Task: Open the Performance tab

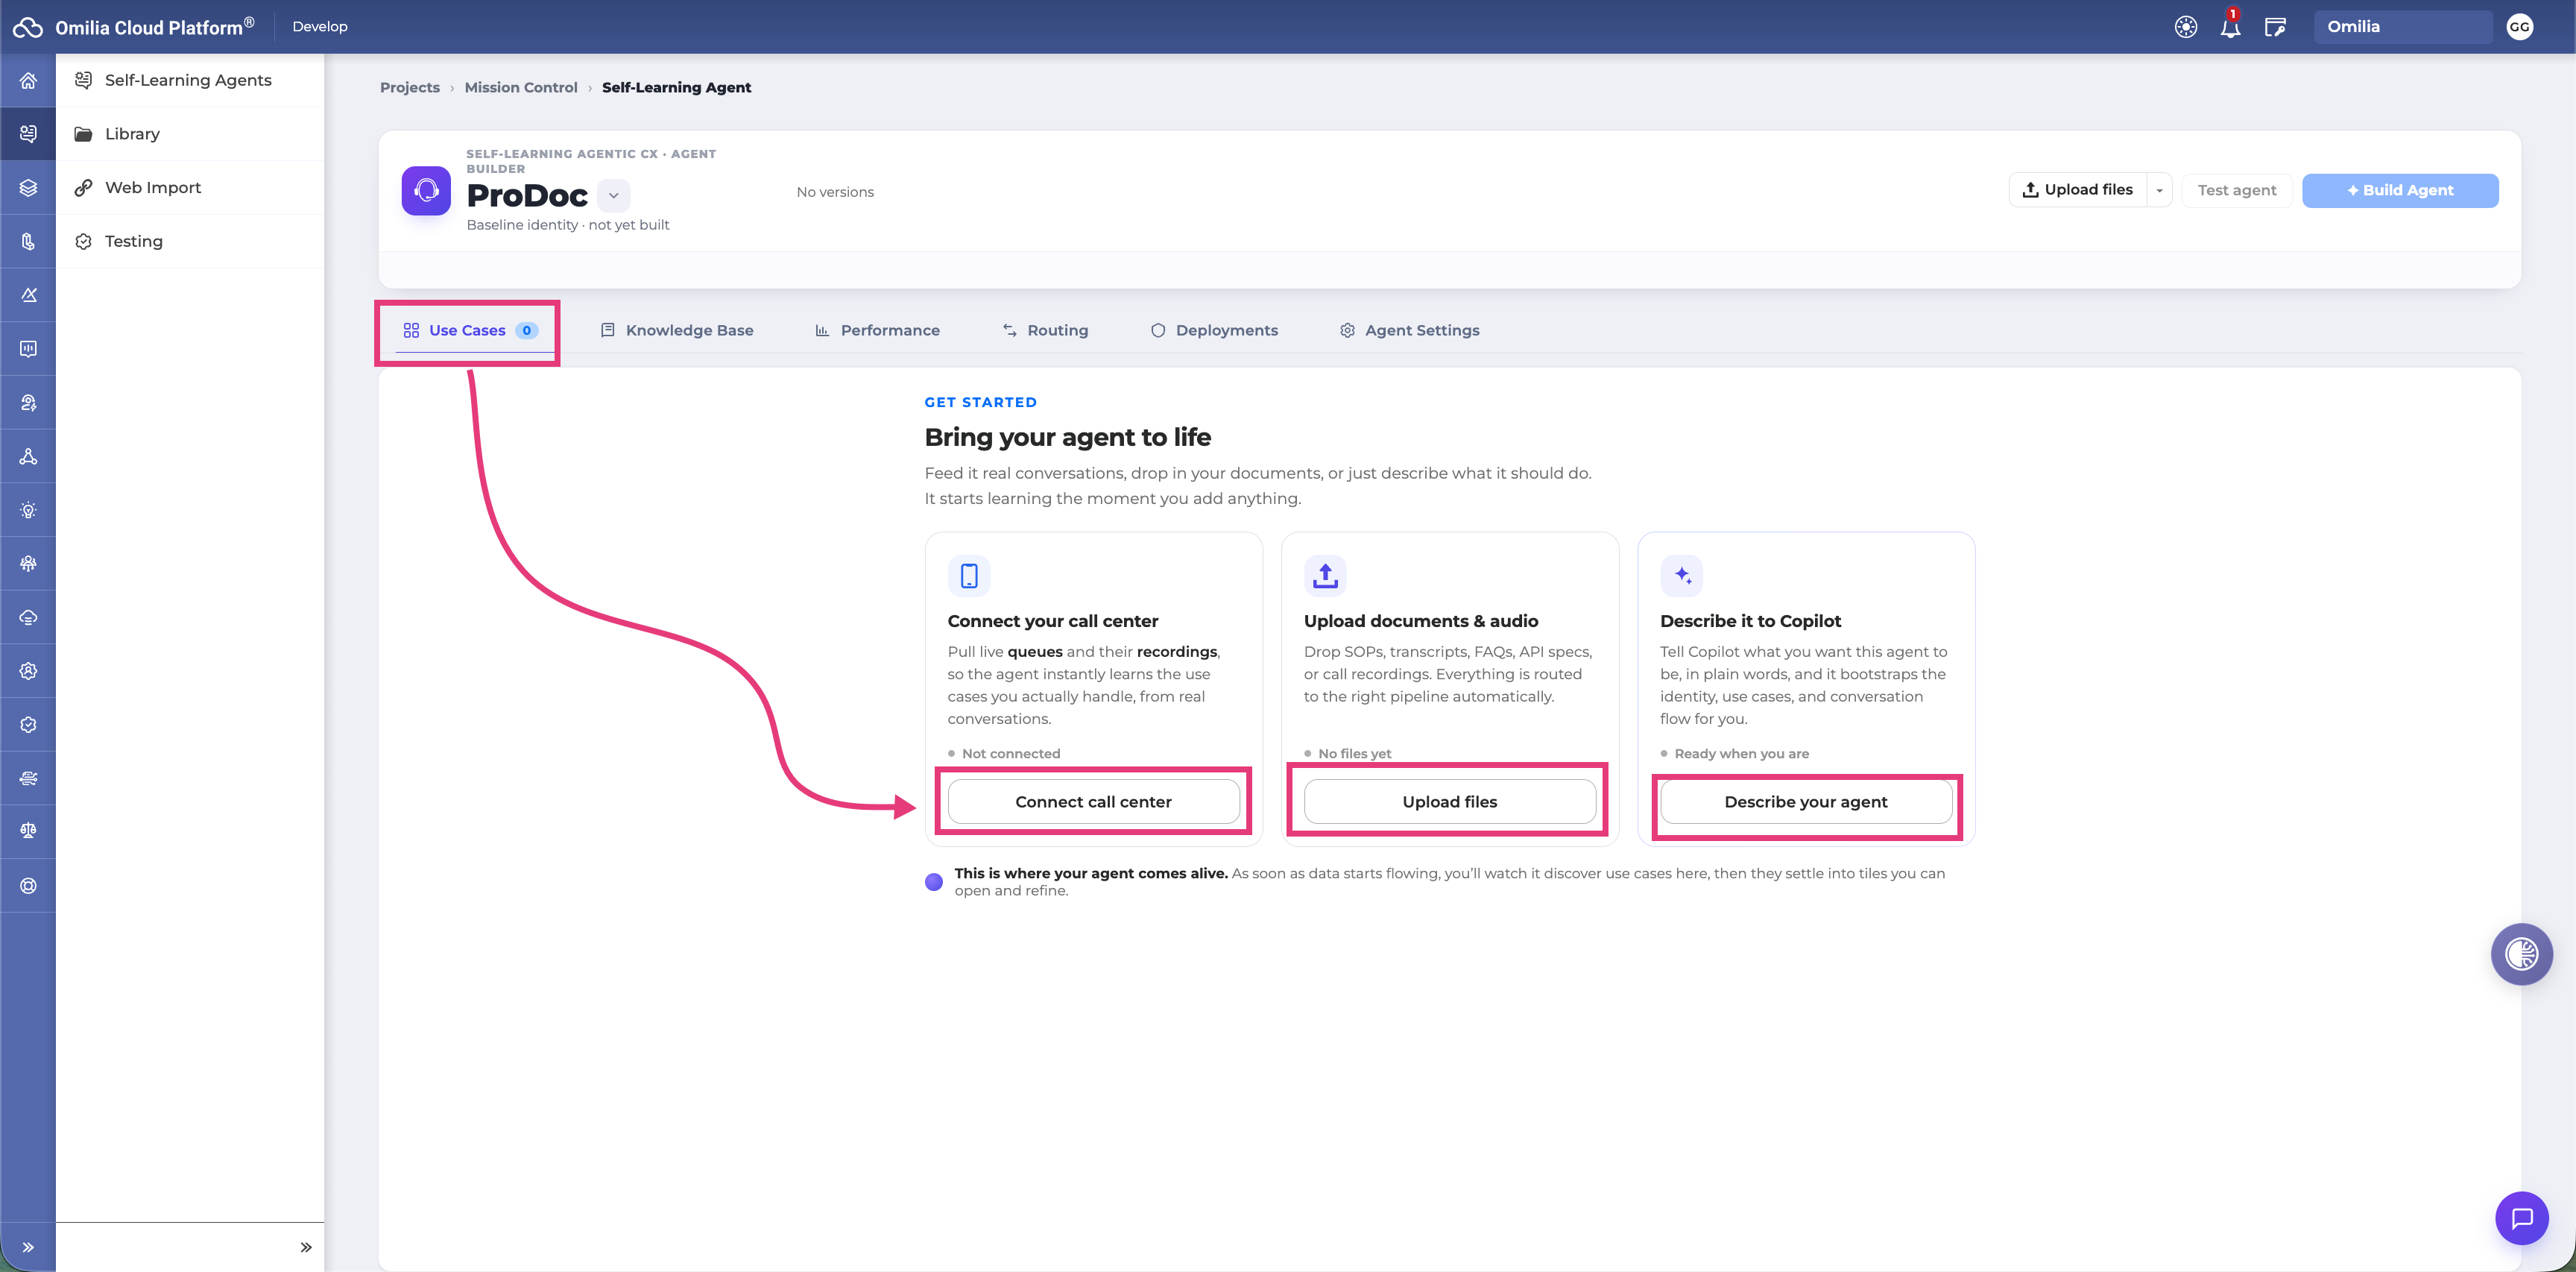Action: point(877,330)
